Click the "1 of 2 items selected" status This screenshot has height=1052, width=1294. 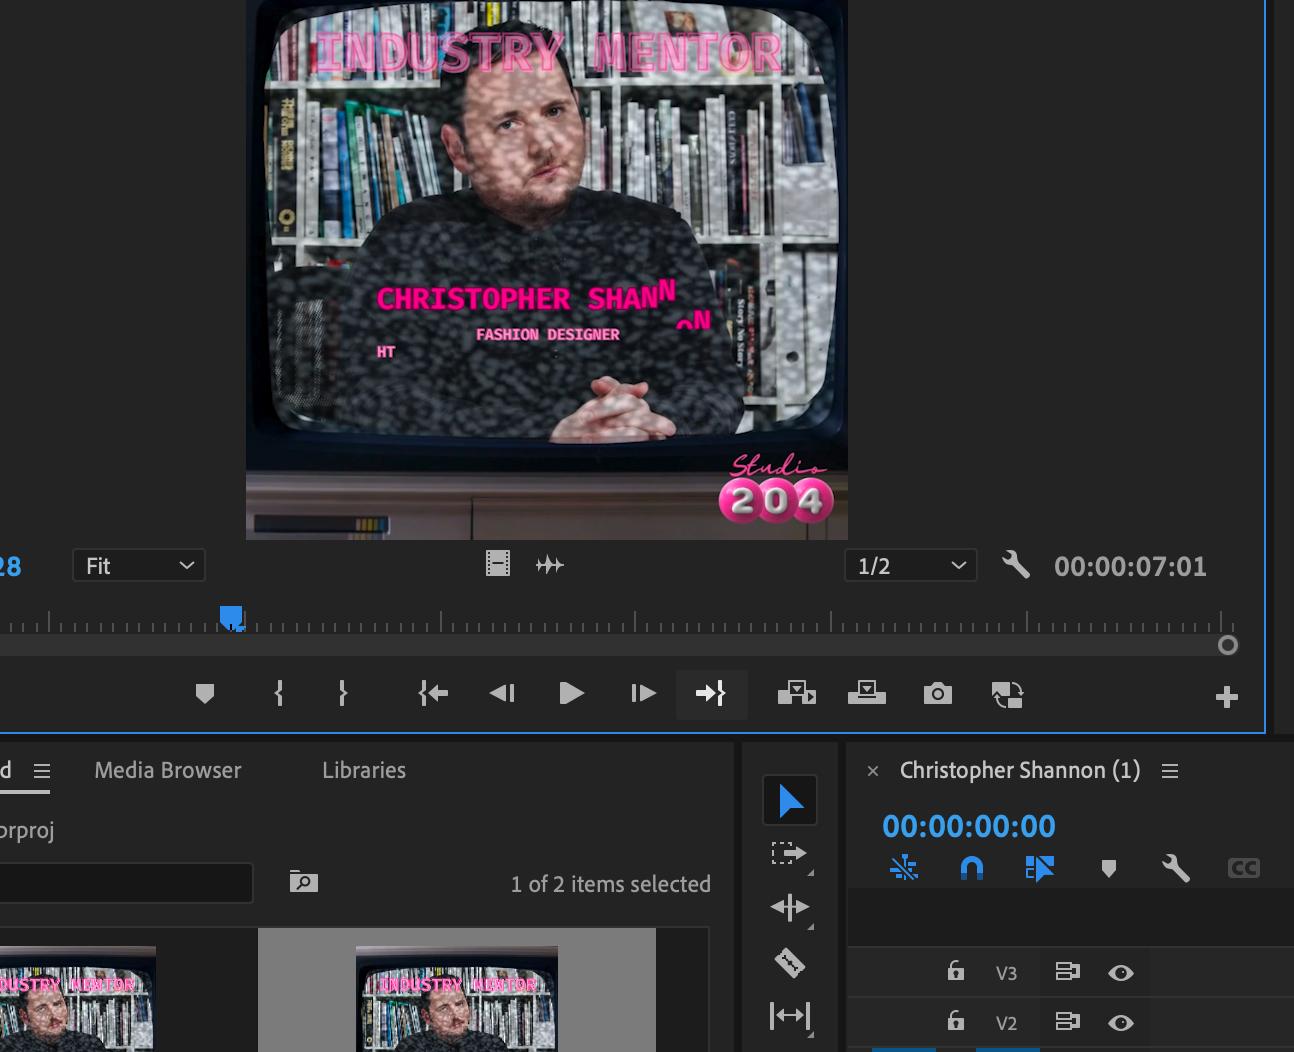[611, 884]
